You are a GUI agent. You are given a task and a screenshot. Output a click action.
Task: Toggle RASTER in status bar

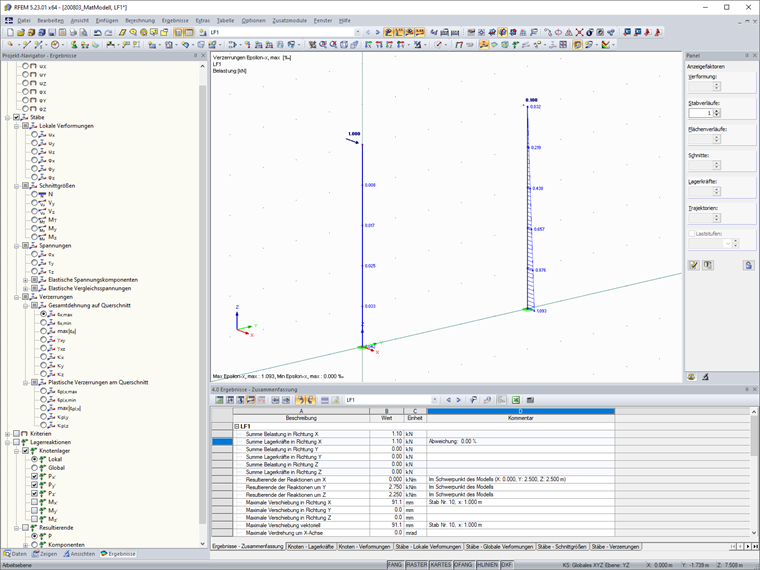click(416, 565)
